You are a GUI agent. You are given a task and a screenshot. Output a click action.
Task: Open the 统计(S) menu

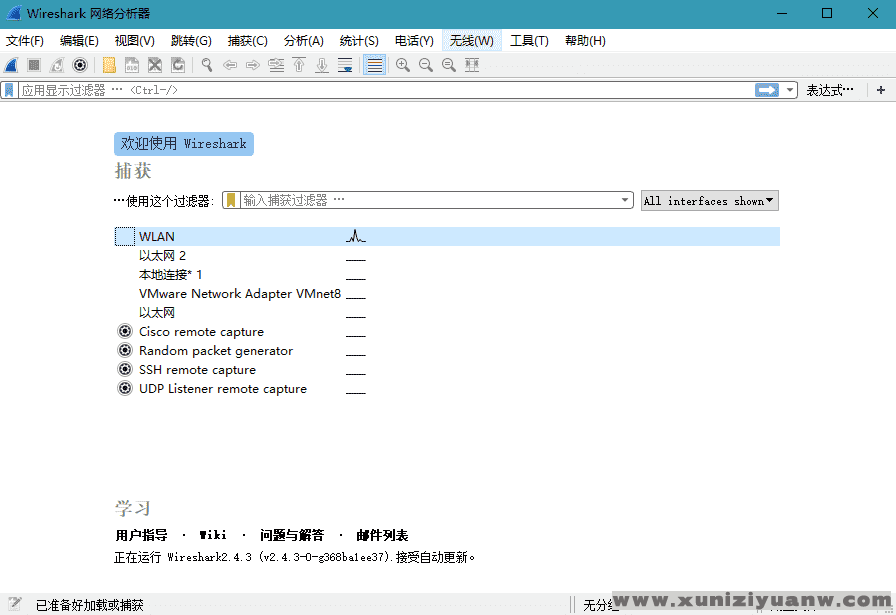point(359,41)
